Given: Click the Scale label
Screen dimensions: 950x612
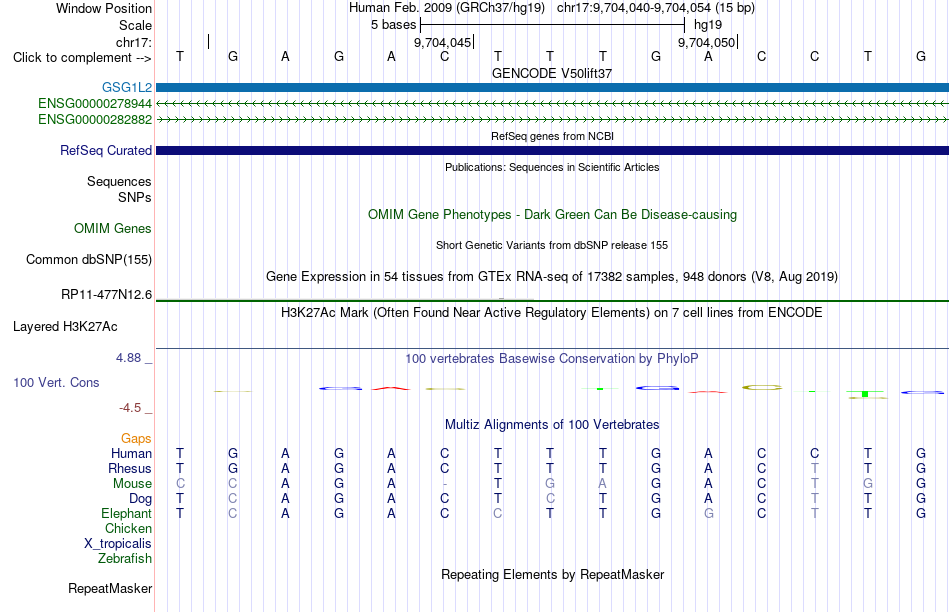Looking at the screenshot, I should pyautogui.click(x=135, y=25).
